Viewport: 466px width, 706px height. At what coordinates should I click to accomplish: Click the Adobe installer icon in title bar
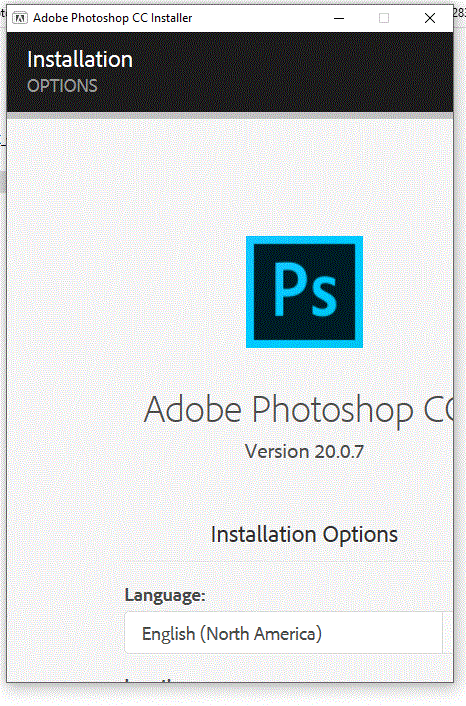(20, 18)
